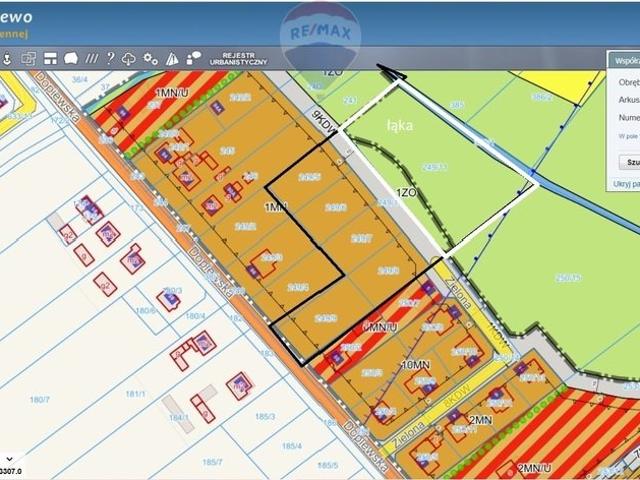Viewport: 640px width, 480px height.
Task: Click the 1ZO label beside the white outline
Action: click(x=406, y=193)
